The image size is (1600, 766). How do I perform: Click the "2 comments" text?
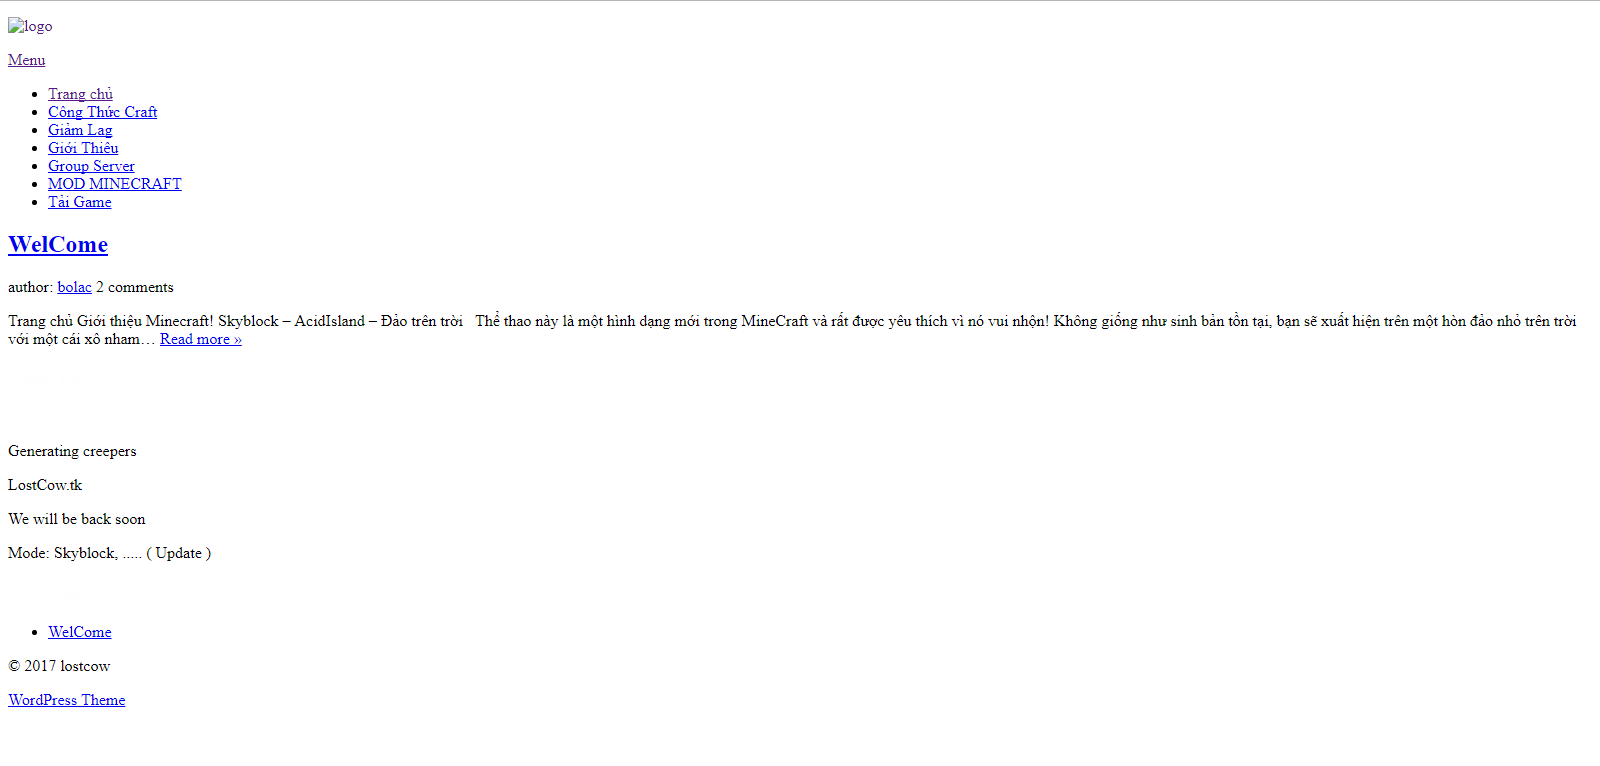point(135,287)
